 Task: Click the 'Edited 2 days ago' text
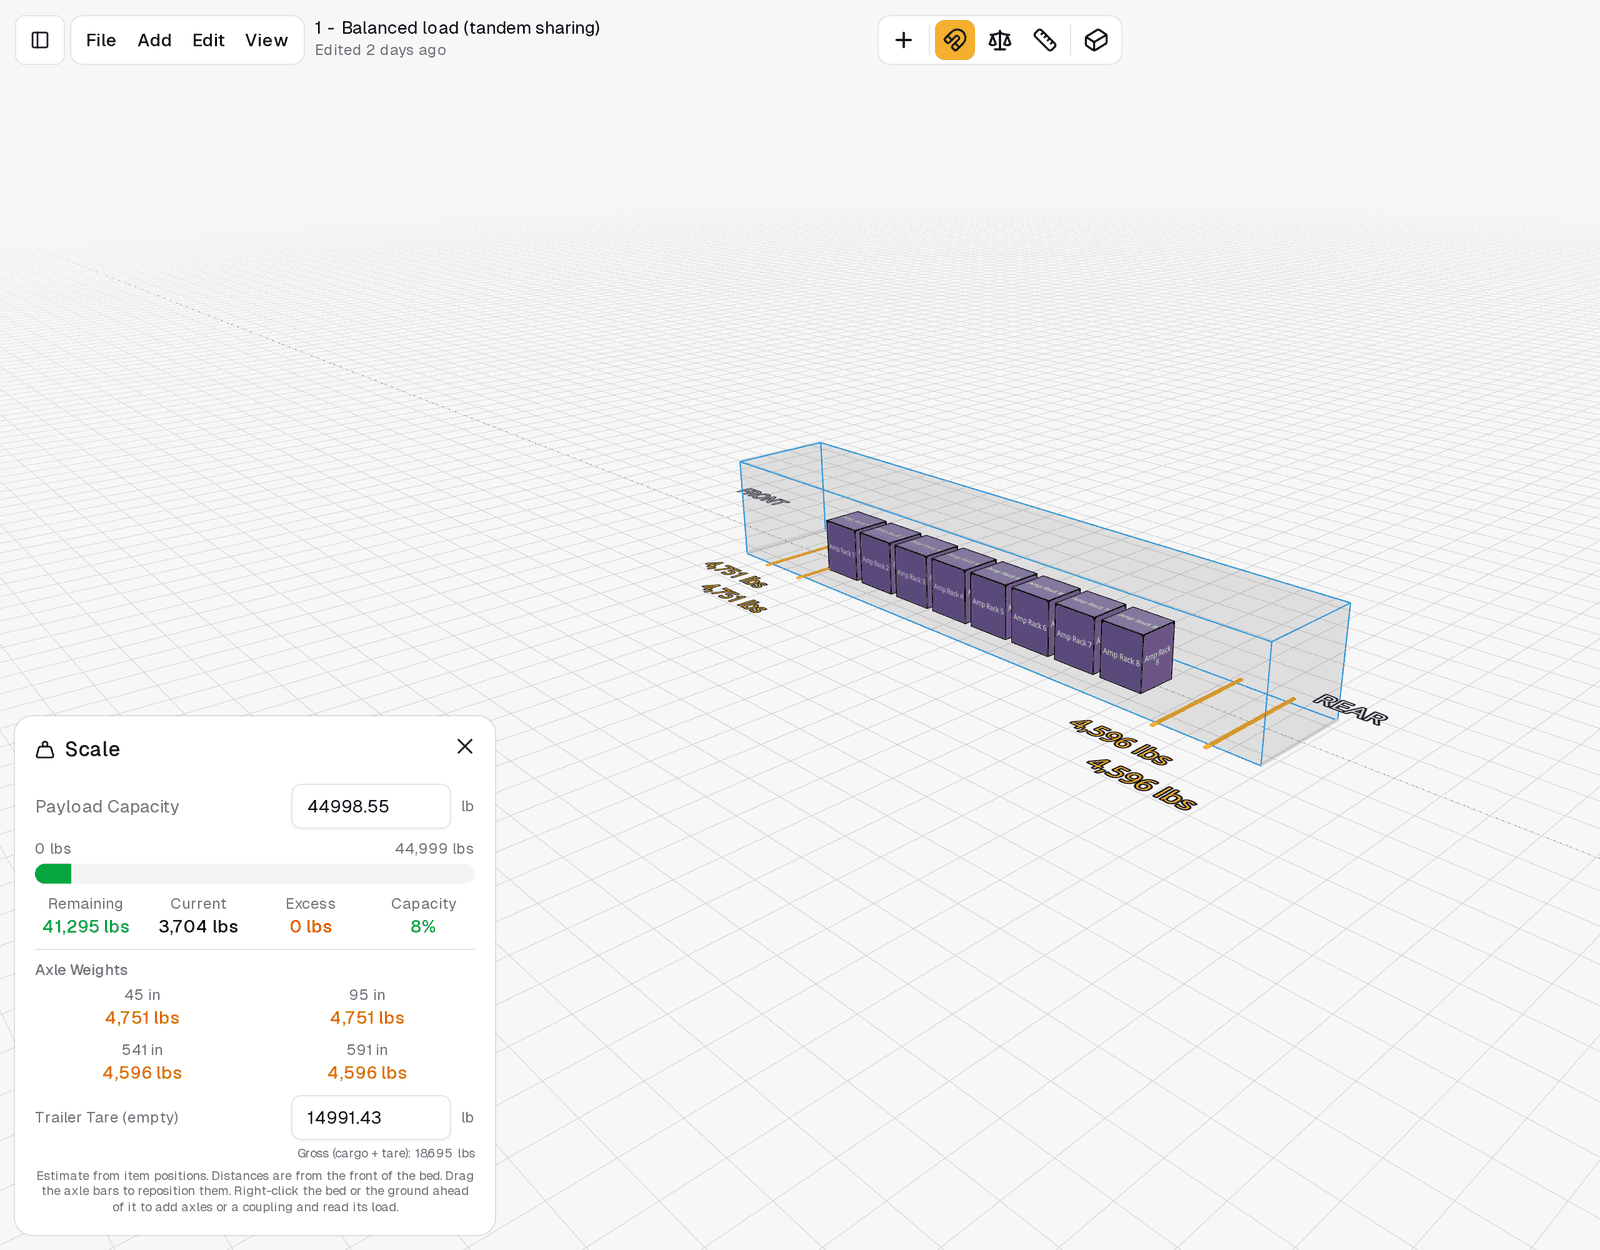[x=380, y=50]
